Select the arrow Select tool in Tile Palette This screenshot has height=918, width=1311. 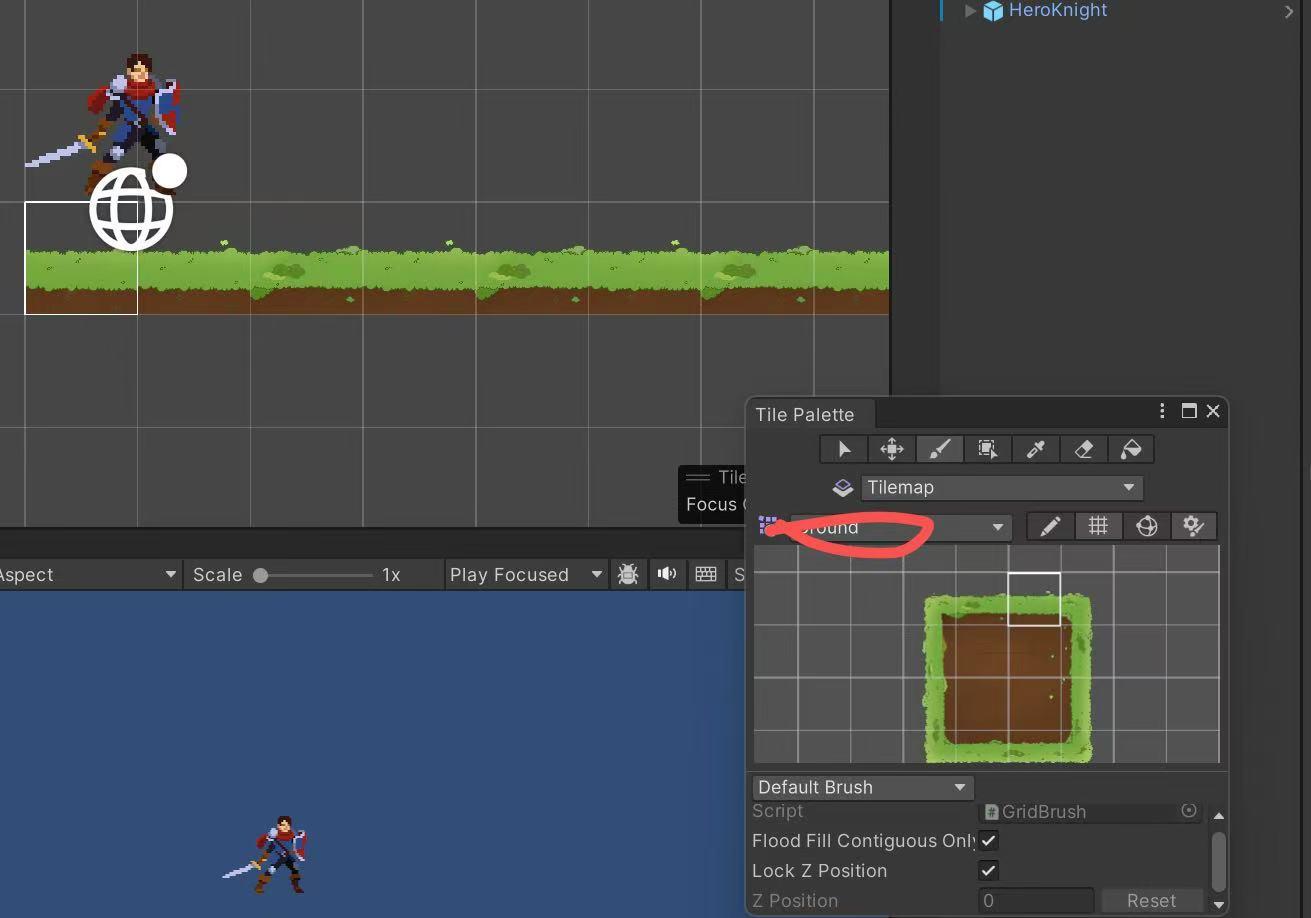click(844, 449)
